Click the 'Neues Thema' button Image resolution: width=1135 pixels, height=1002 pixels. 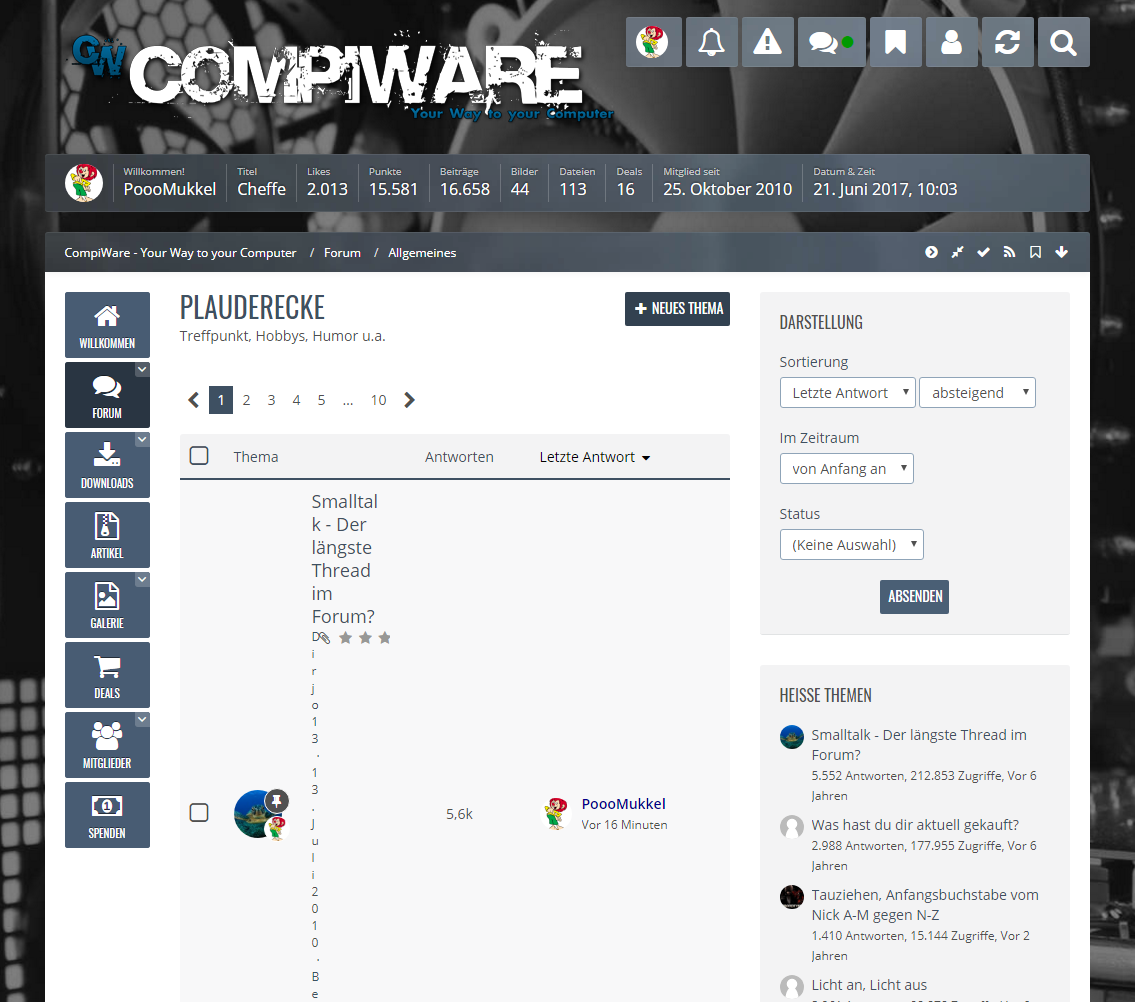[x=677, y=309]
